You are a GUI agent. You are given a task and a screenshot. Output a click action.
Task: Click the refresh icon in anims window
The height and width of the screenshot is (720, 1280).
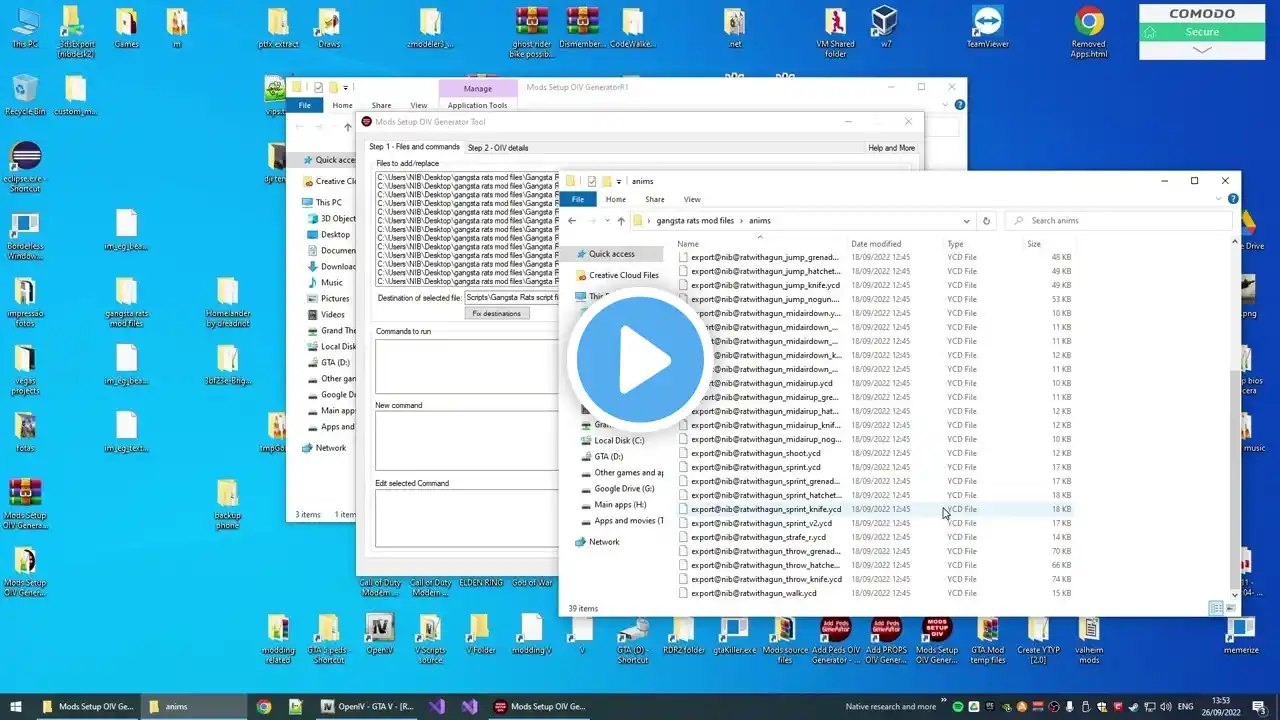click(x=986, y=221)
